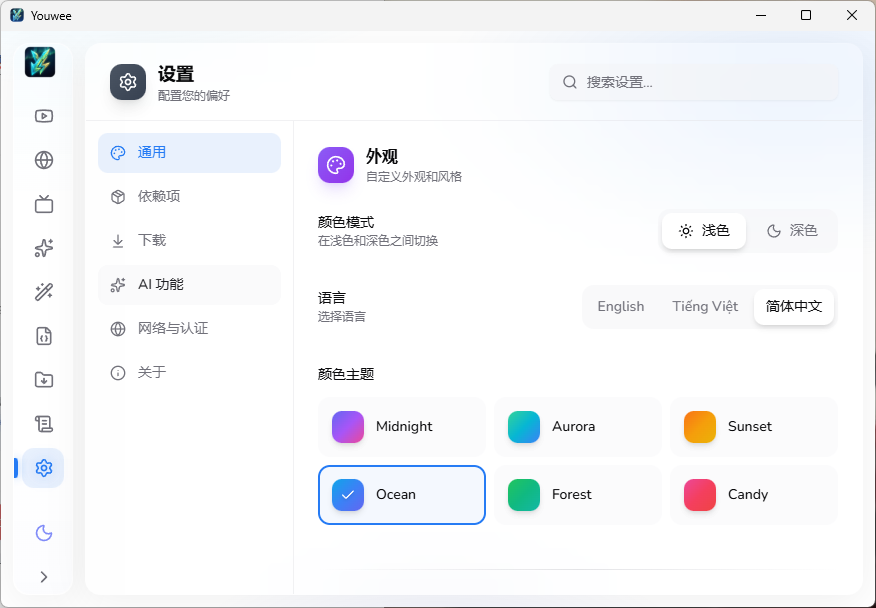Switch color mode to 深色
876x608 pixels.
792,231
